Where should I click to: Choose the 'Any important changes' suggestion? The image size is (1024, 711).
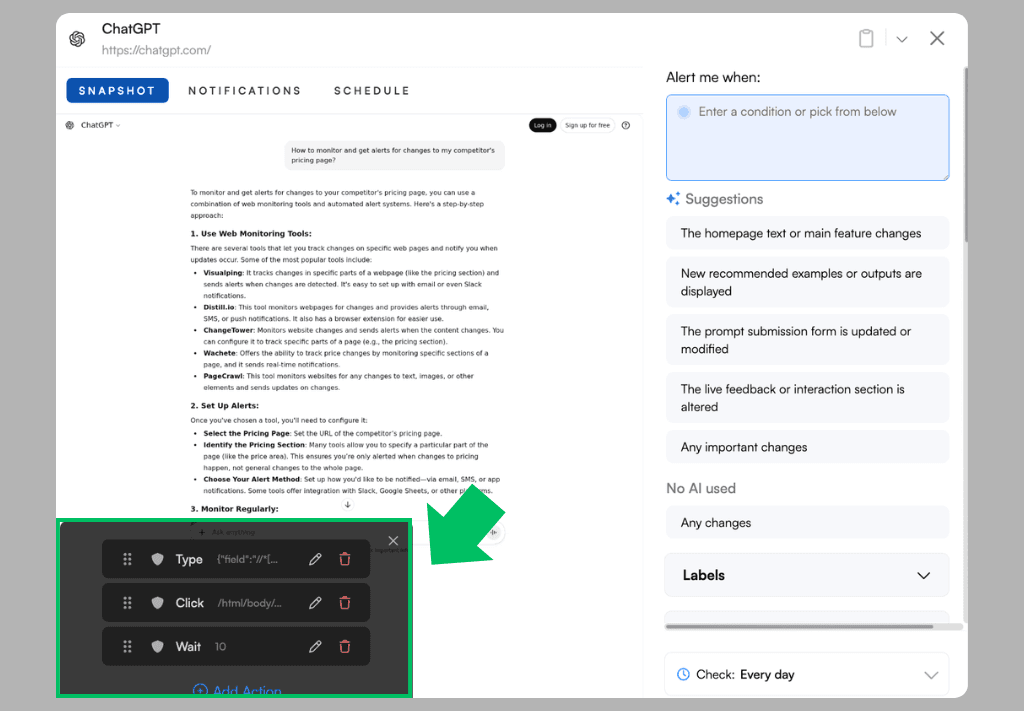(806, 447)
